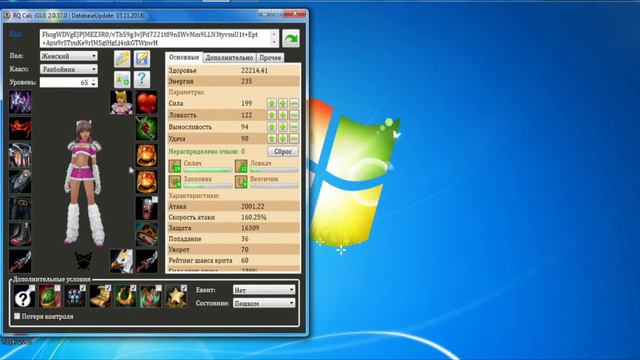This screenshot has width=640, height=360.
Task: Select the dagger slot in the right column
Action: (147, 261)
